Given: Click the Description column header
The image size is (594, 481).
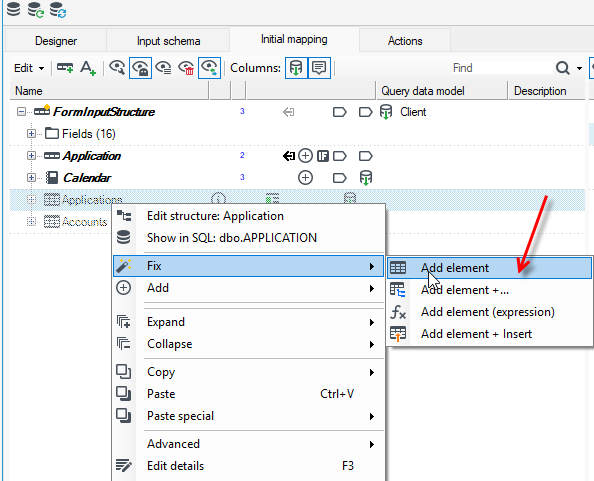Looking at the screenshot, I should point(546,91).
